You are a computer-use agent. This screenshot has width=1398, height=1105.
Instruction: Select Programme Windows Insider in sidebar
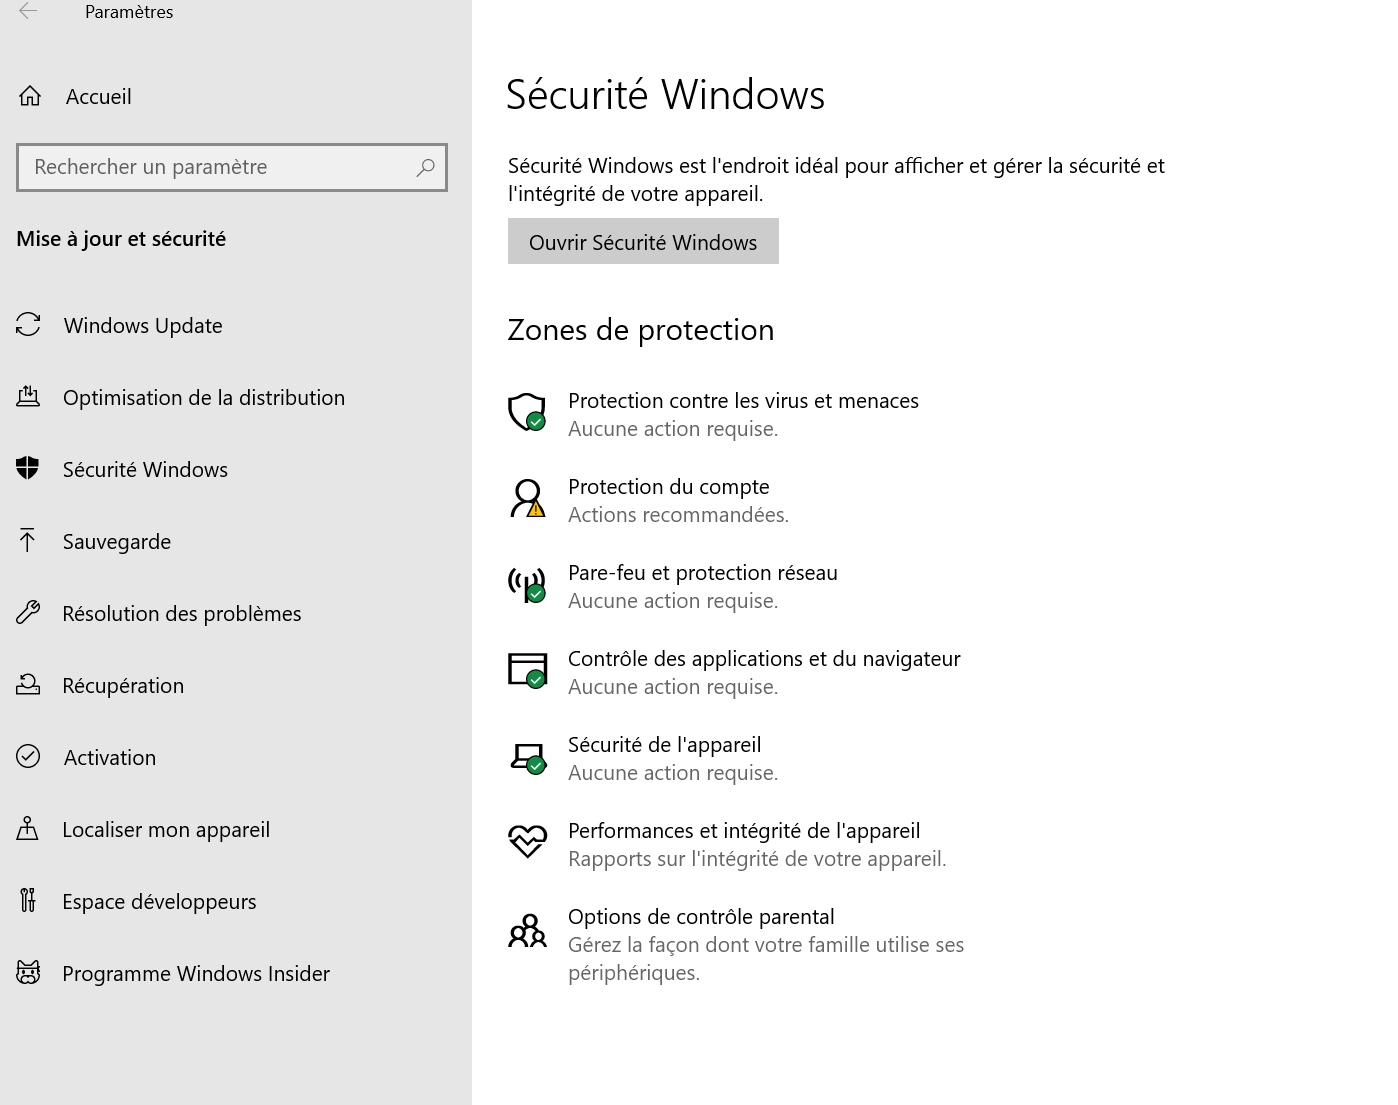pyautogui.click(x=196, y=972)
